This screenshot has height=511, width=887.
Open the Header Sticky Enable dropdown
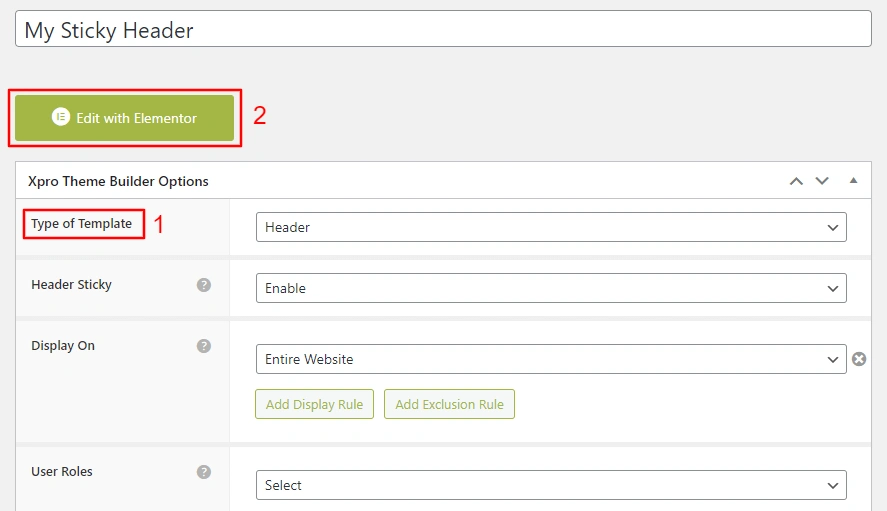[551, 288]
